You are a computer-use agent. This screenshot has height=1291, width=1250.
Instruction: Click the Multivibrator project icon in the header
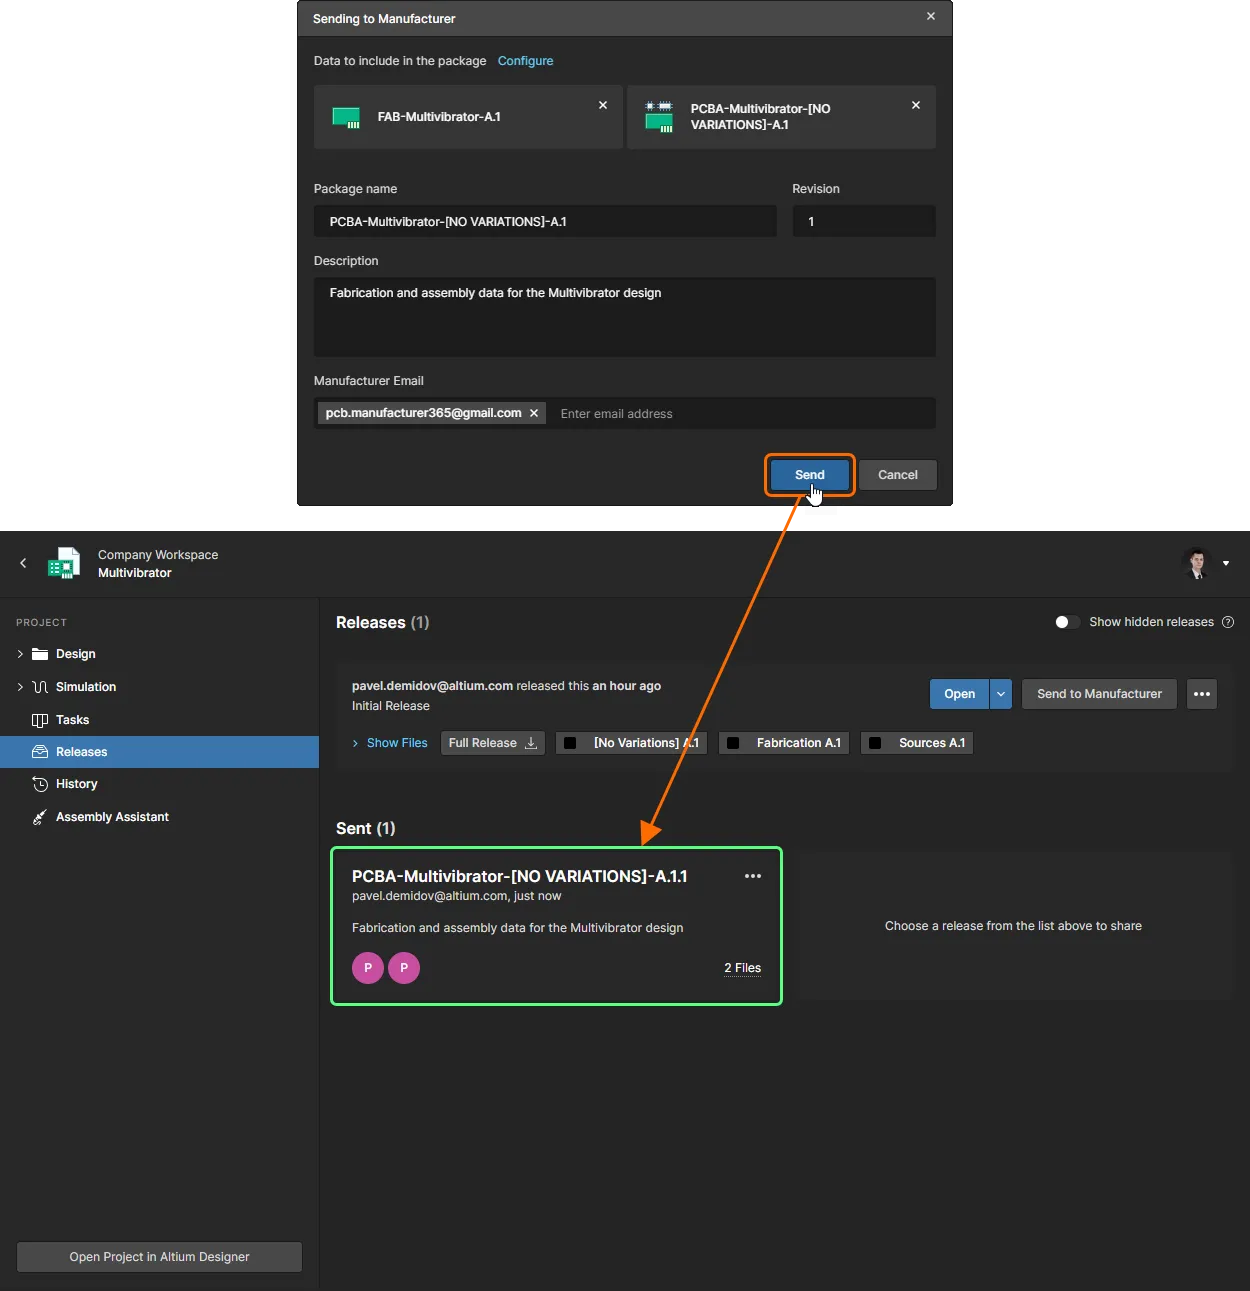(64, 563)
